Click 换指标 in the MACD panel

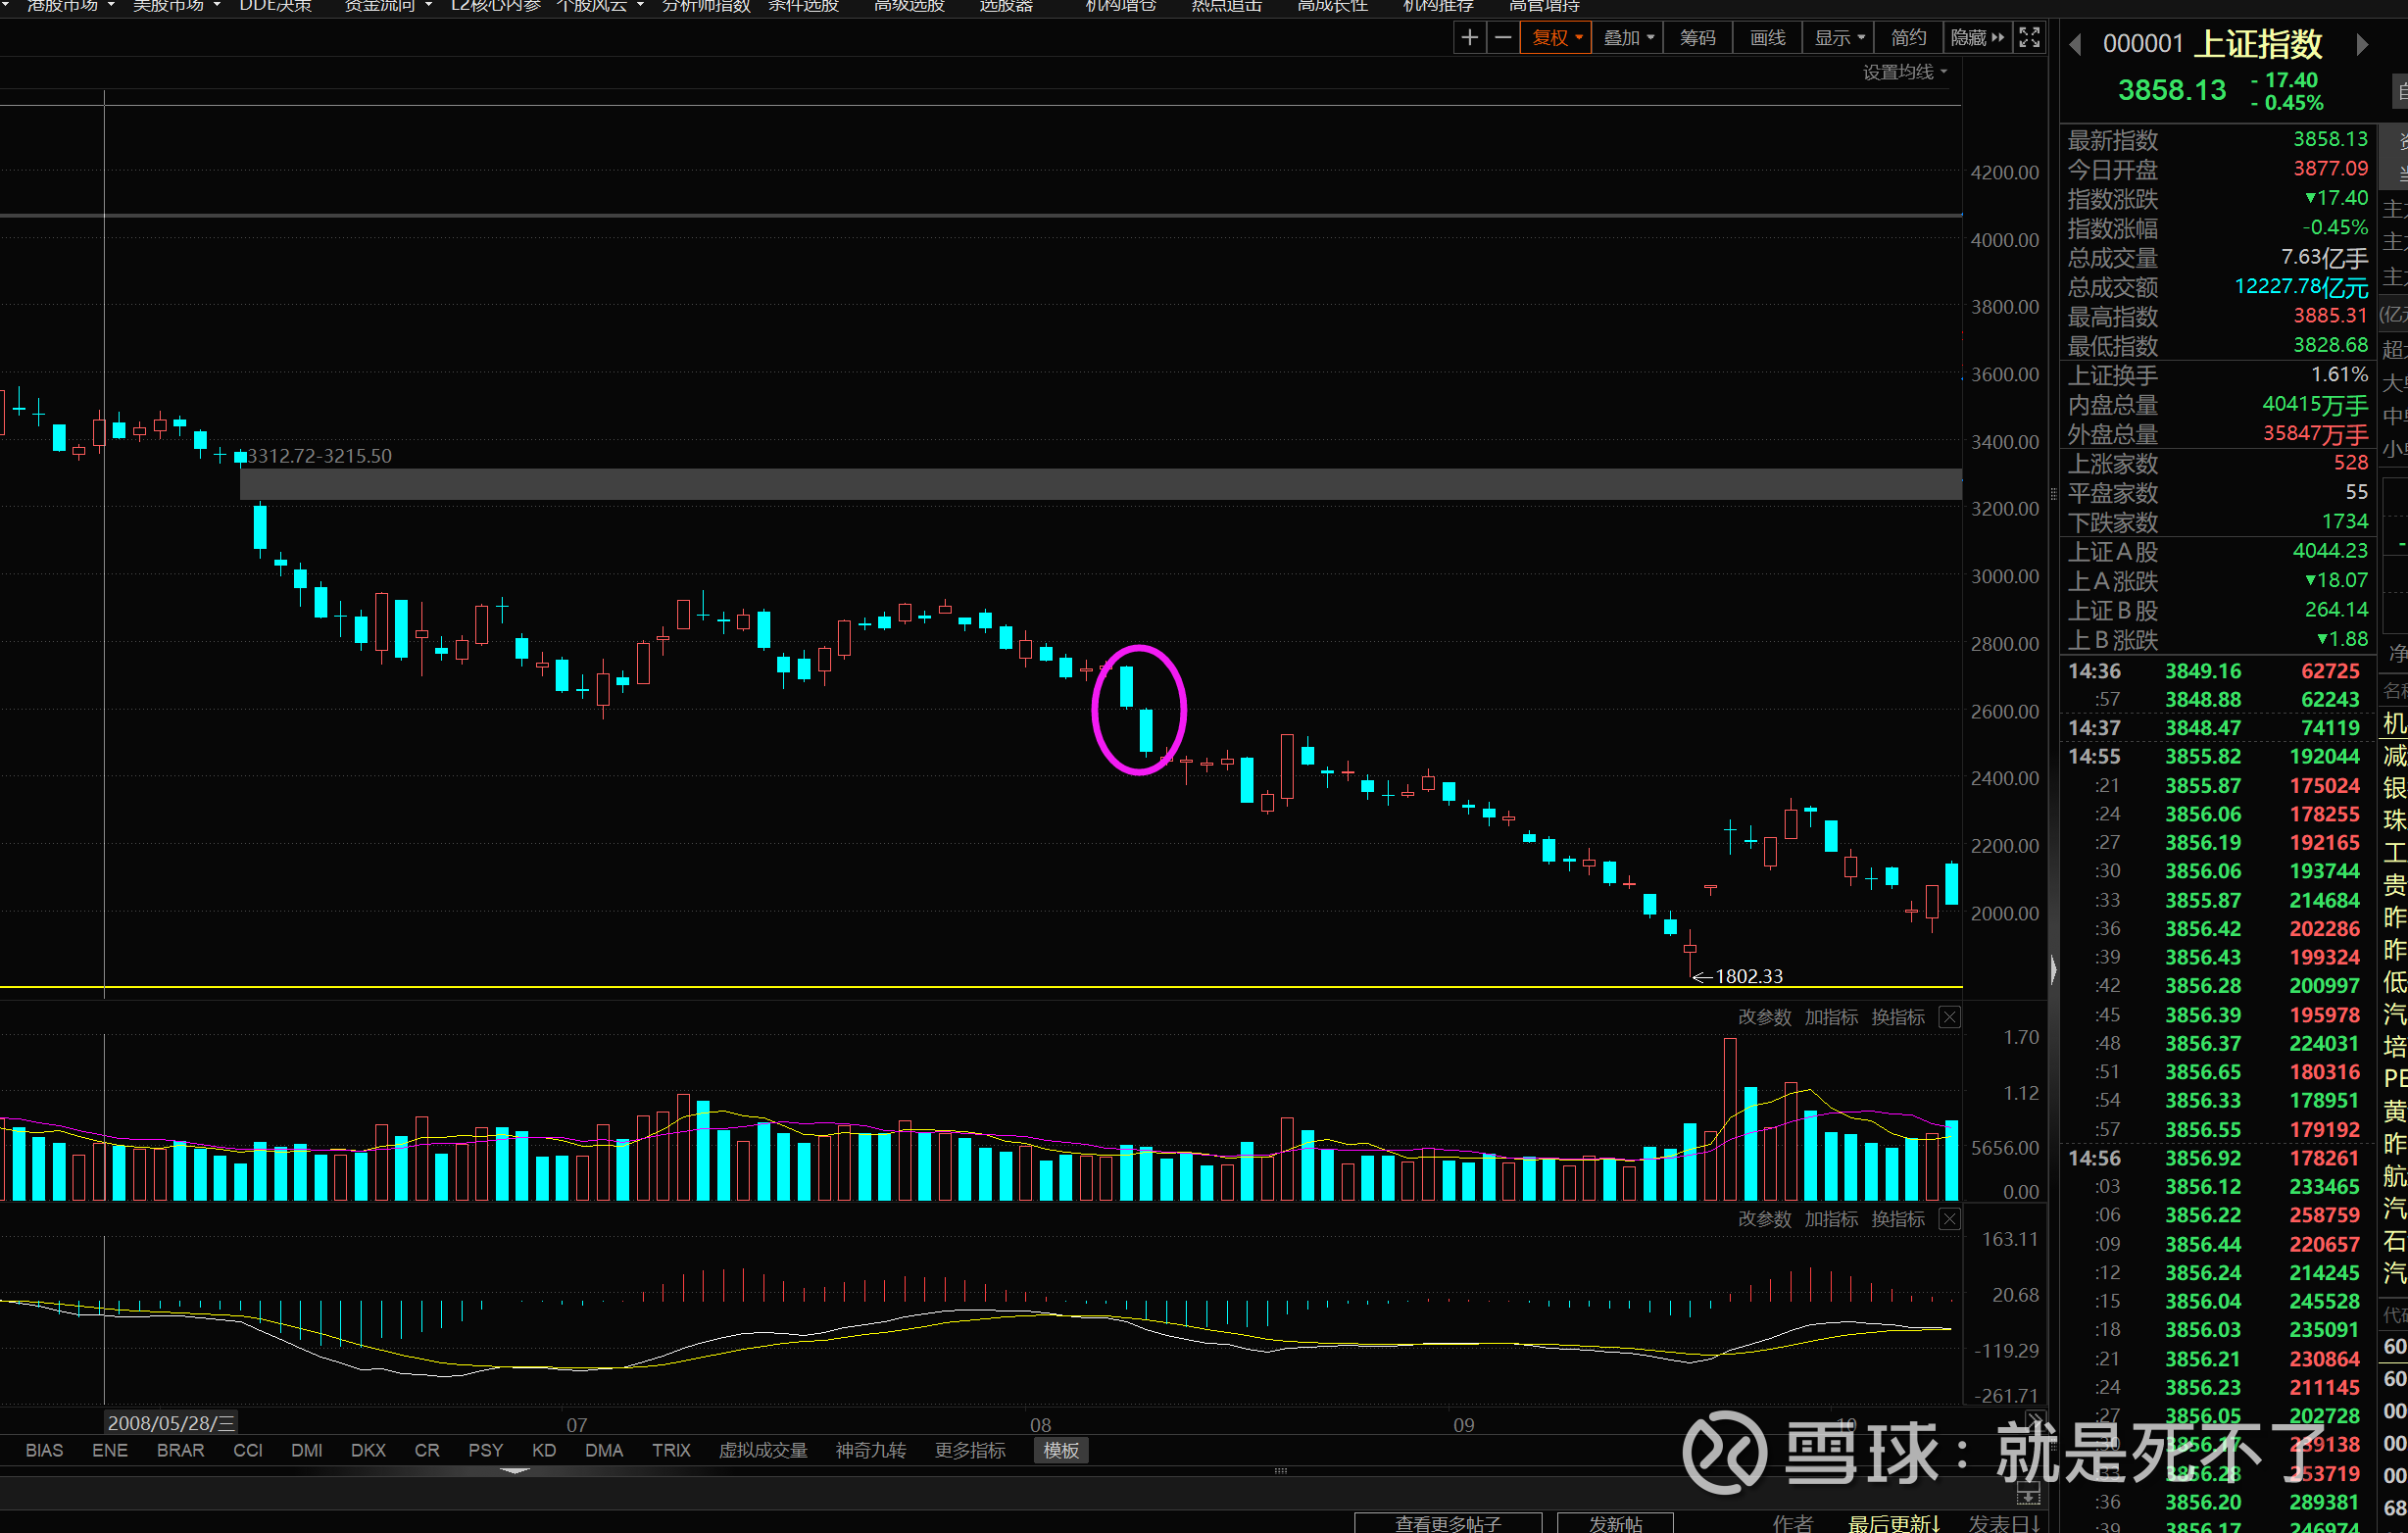(x=1897, y=1219)
